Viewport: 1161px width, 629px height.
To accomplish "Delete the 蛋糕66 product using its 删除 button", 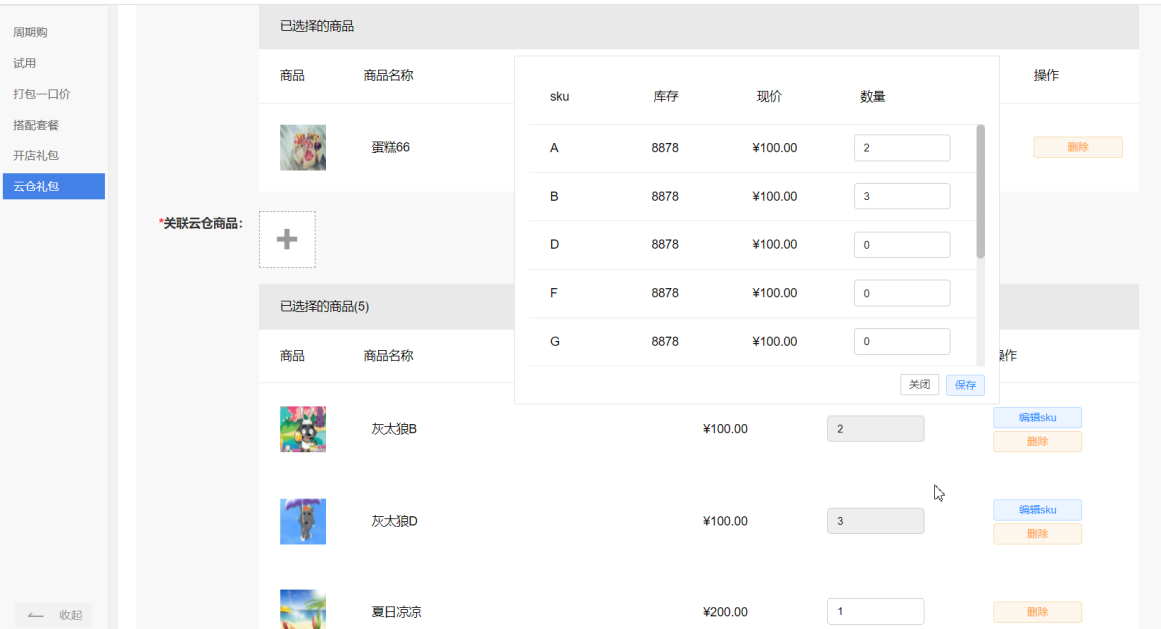I will pos(1077,146).
